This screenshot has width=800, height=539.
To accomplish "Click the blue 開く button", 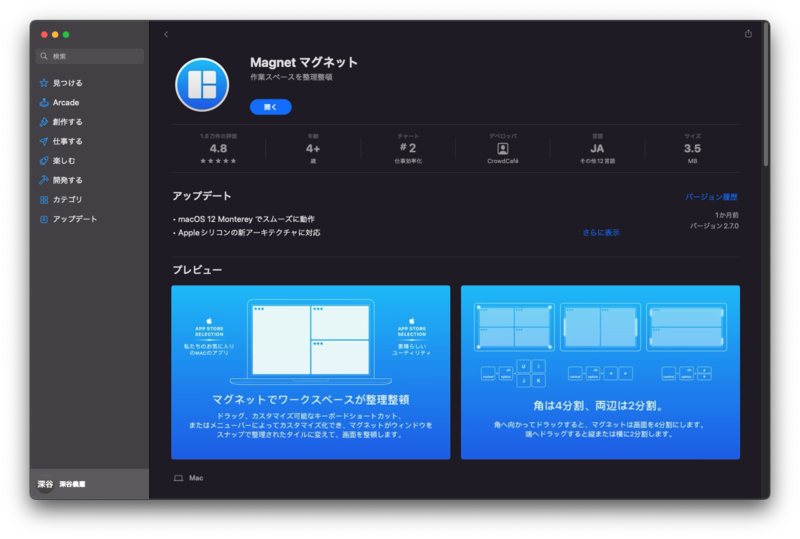I will point(270,107).
